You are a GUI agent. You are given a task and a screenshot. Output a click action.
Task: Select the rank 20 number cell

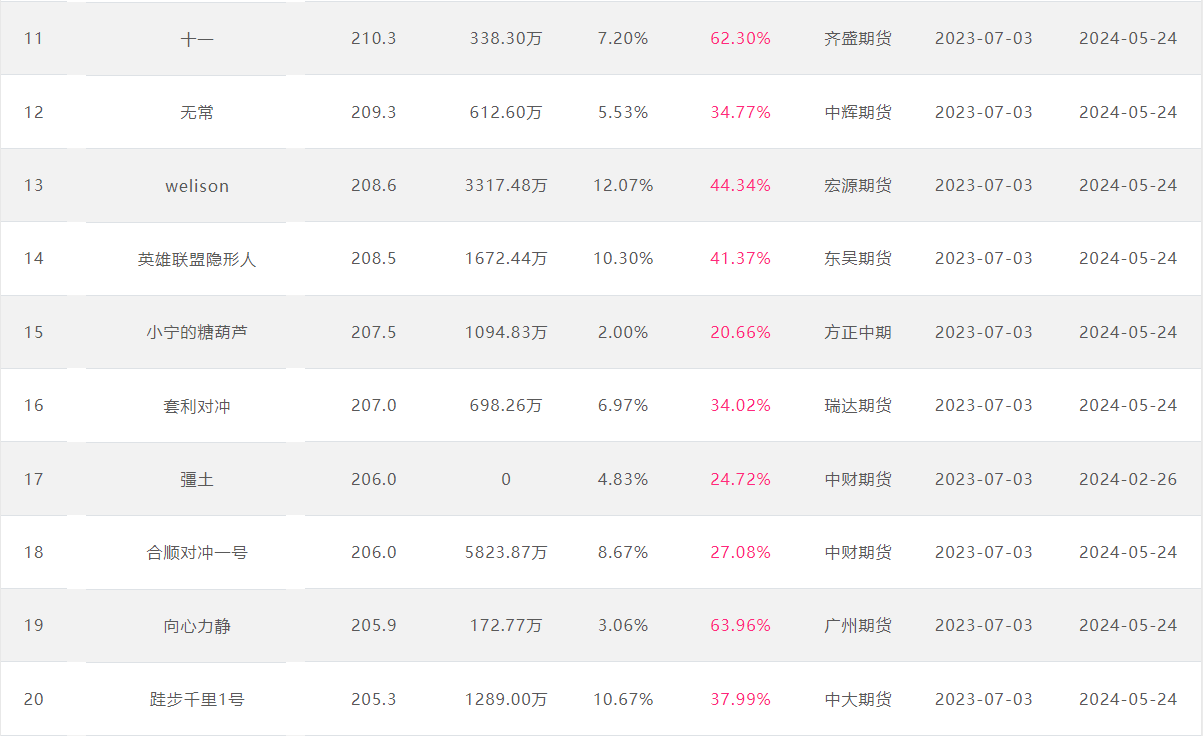[x=34, y=699]
